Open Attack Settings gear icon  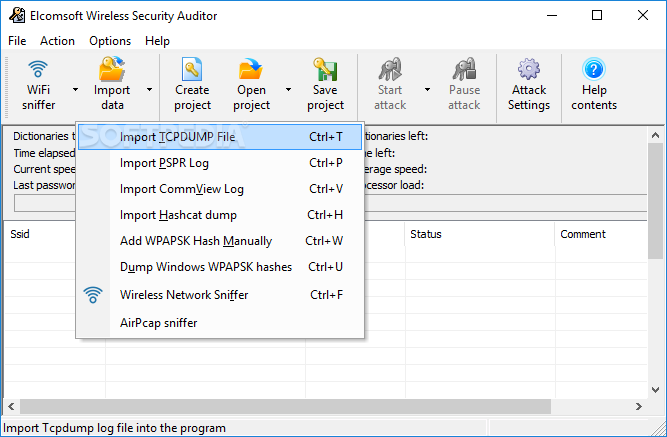tap(529, 69)
